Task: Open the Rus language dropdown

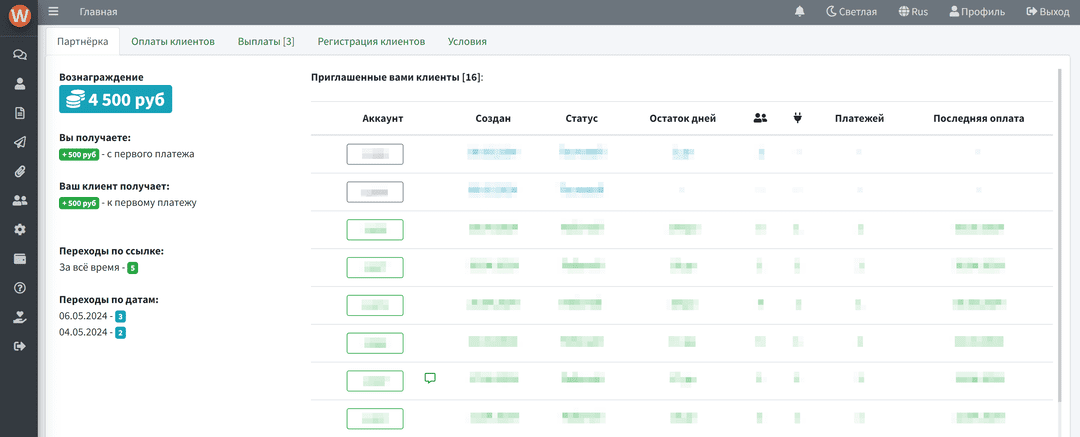Action: pyautogui.click(x=914, y=12)
